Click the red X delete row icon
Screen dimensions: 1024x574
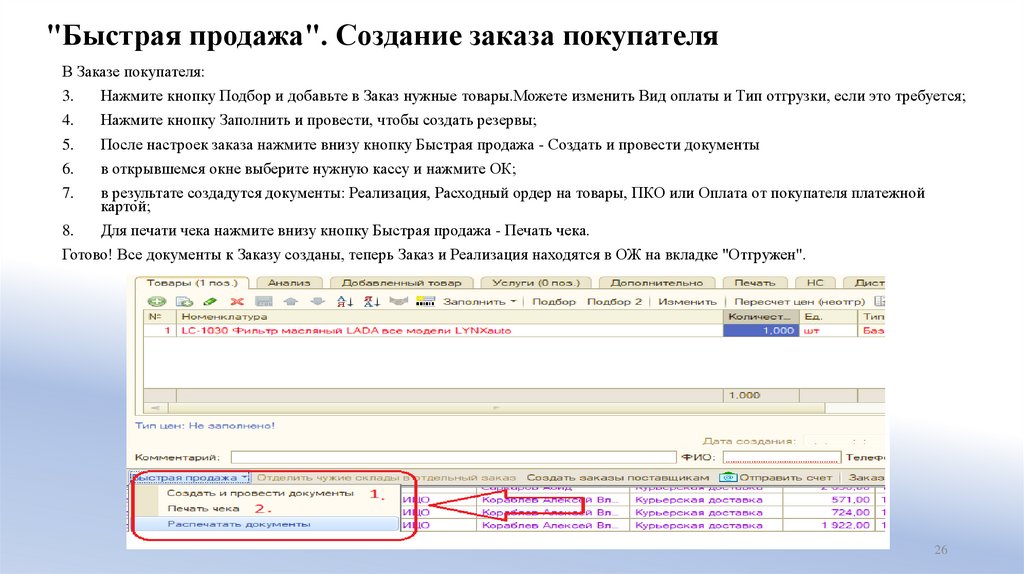[x=236, y=301]
